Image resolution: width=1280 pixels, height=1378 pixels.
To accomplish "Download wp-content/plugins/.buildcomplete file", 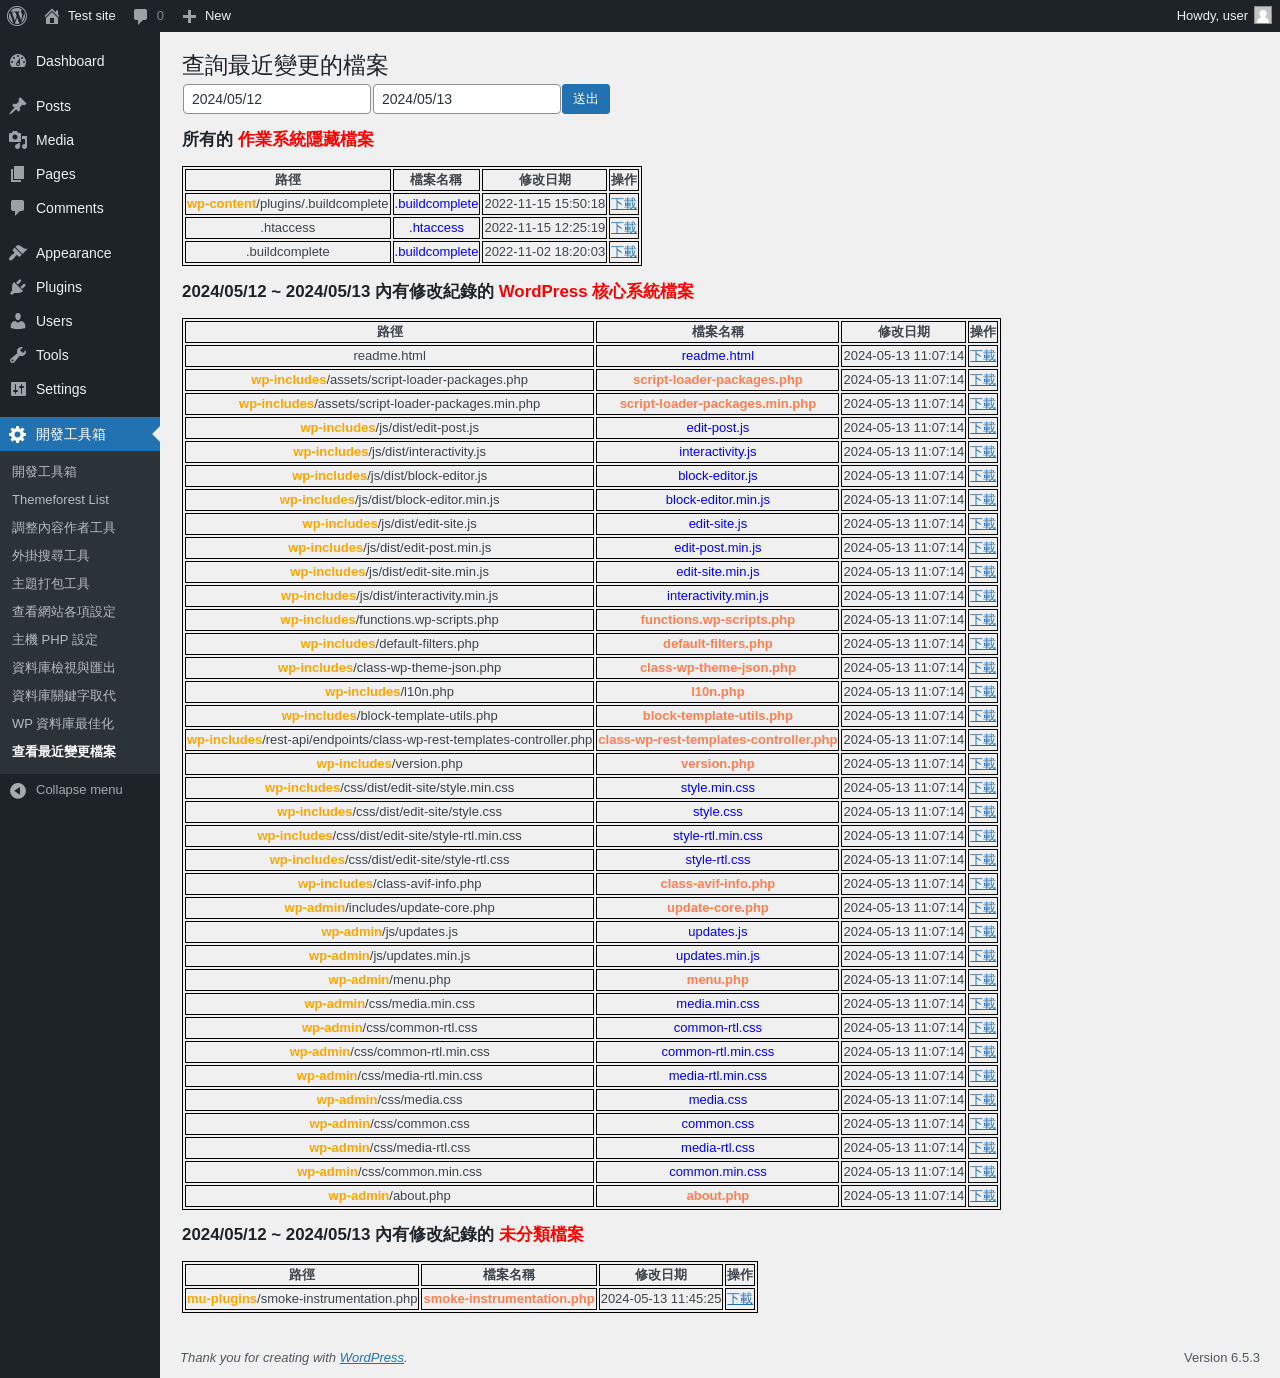I will point(624,204).
